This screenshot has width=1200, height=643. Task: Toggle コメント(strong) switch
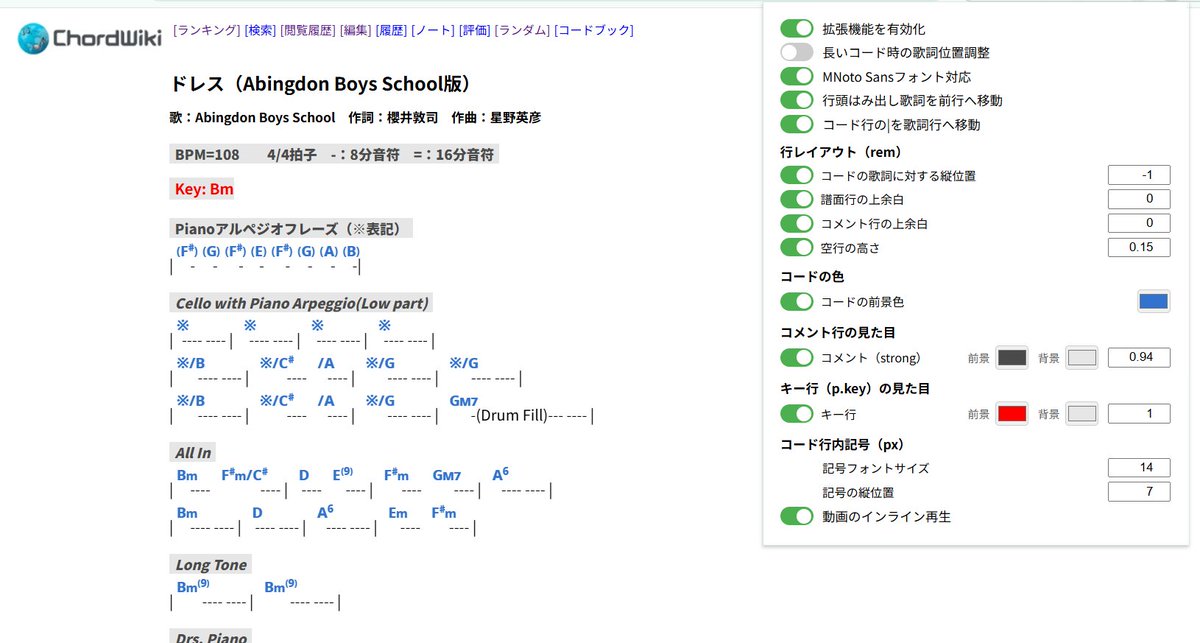point(797,357)
